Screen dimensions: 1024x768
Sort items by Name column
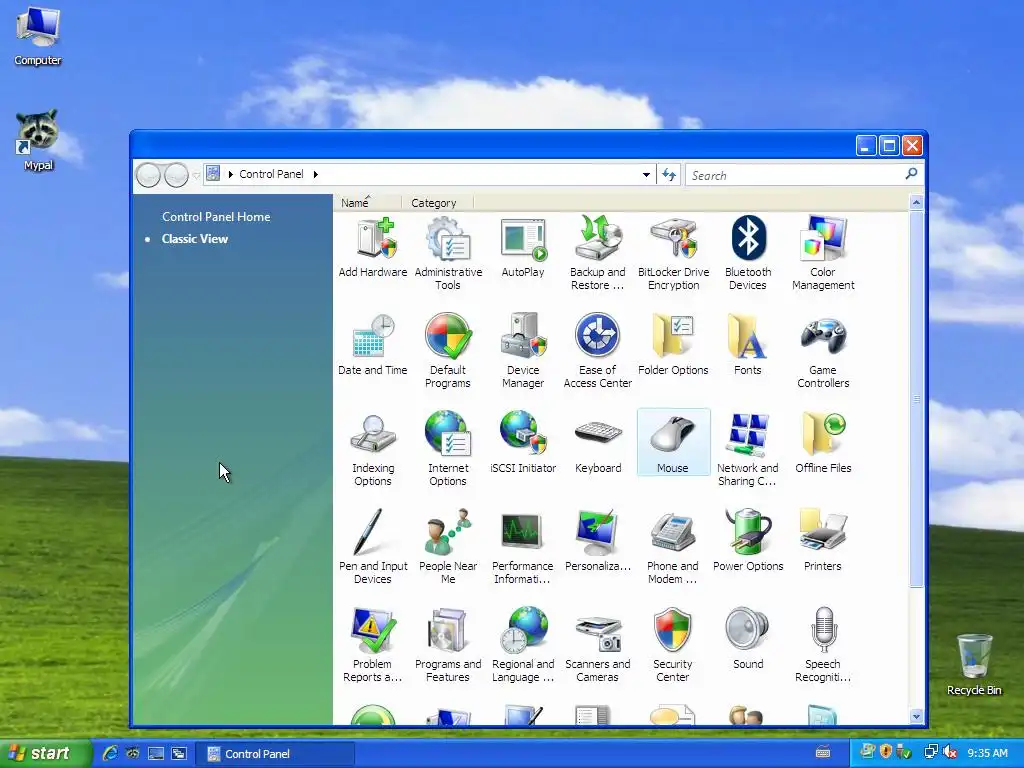(x=367, y=203)
